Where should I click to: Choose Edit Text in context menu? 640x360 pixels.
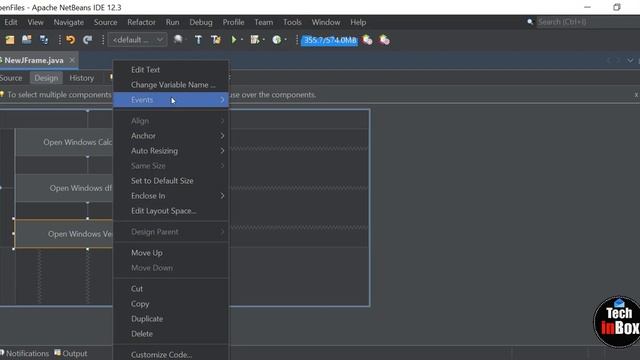[171, 70]
